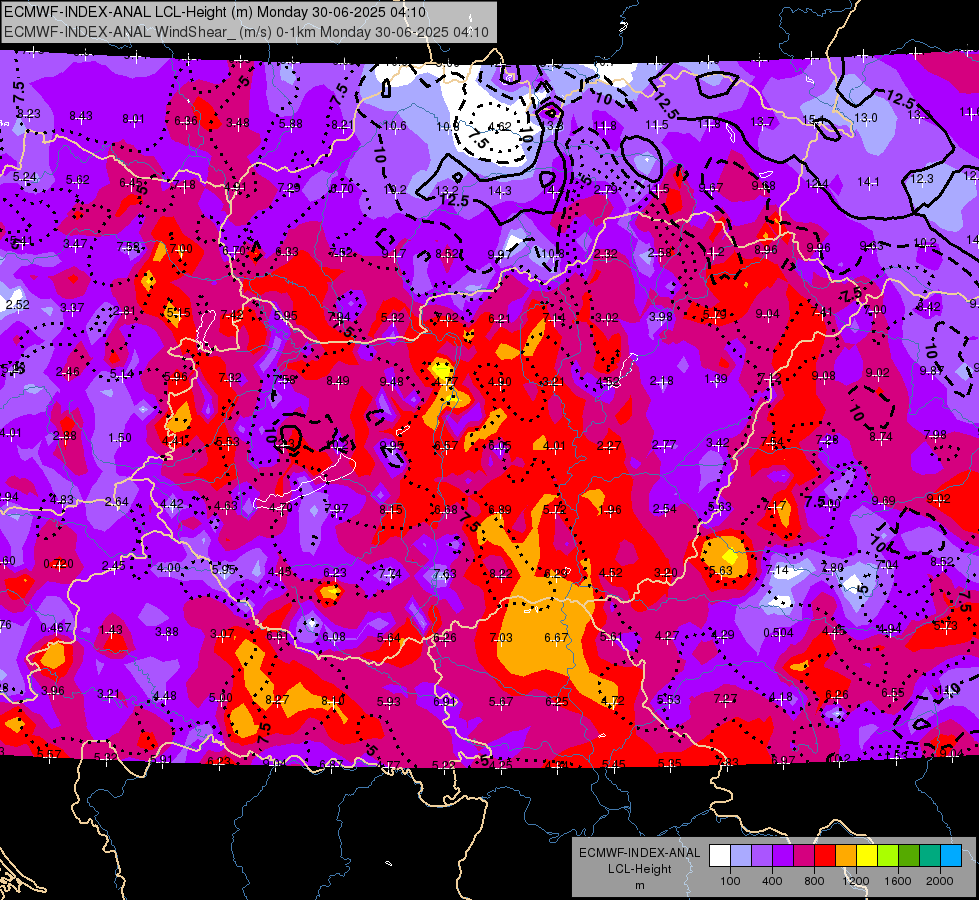Viewport: 979px width, 900px height.
Task: Click the grid value 7.27
Action: (x=726, y=698)
